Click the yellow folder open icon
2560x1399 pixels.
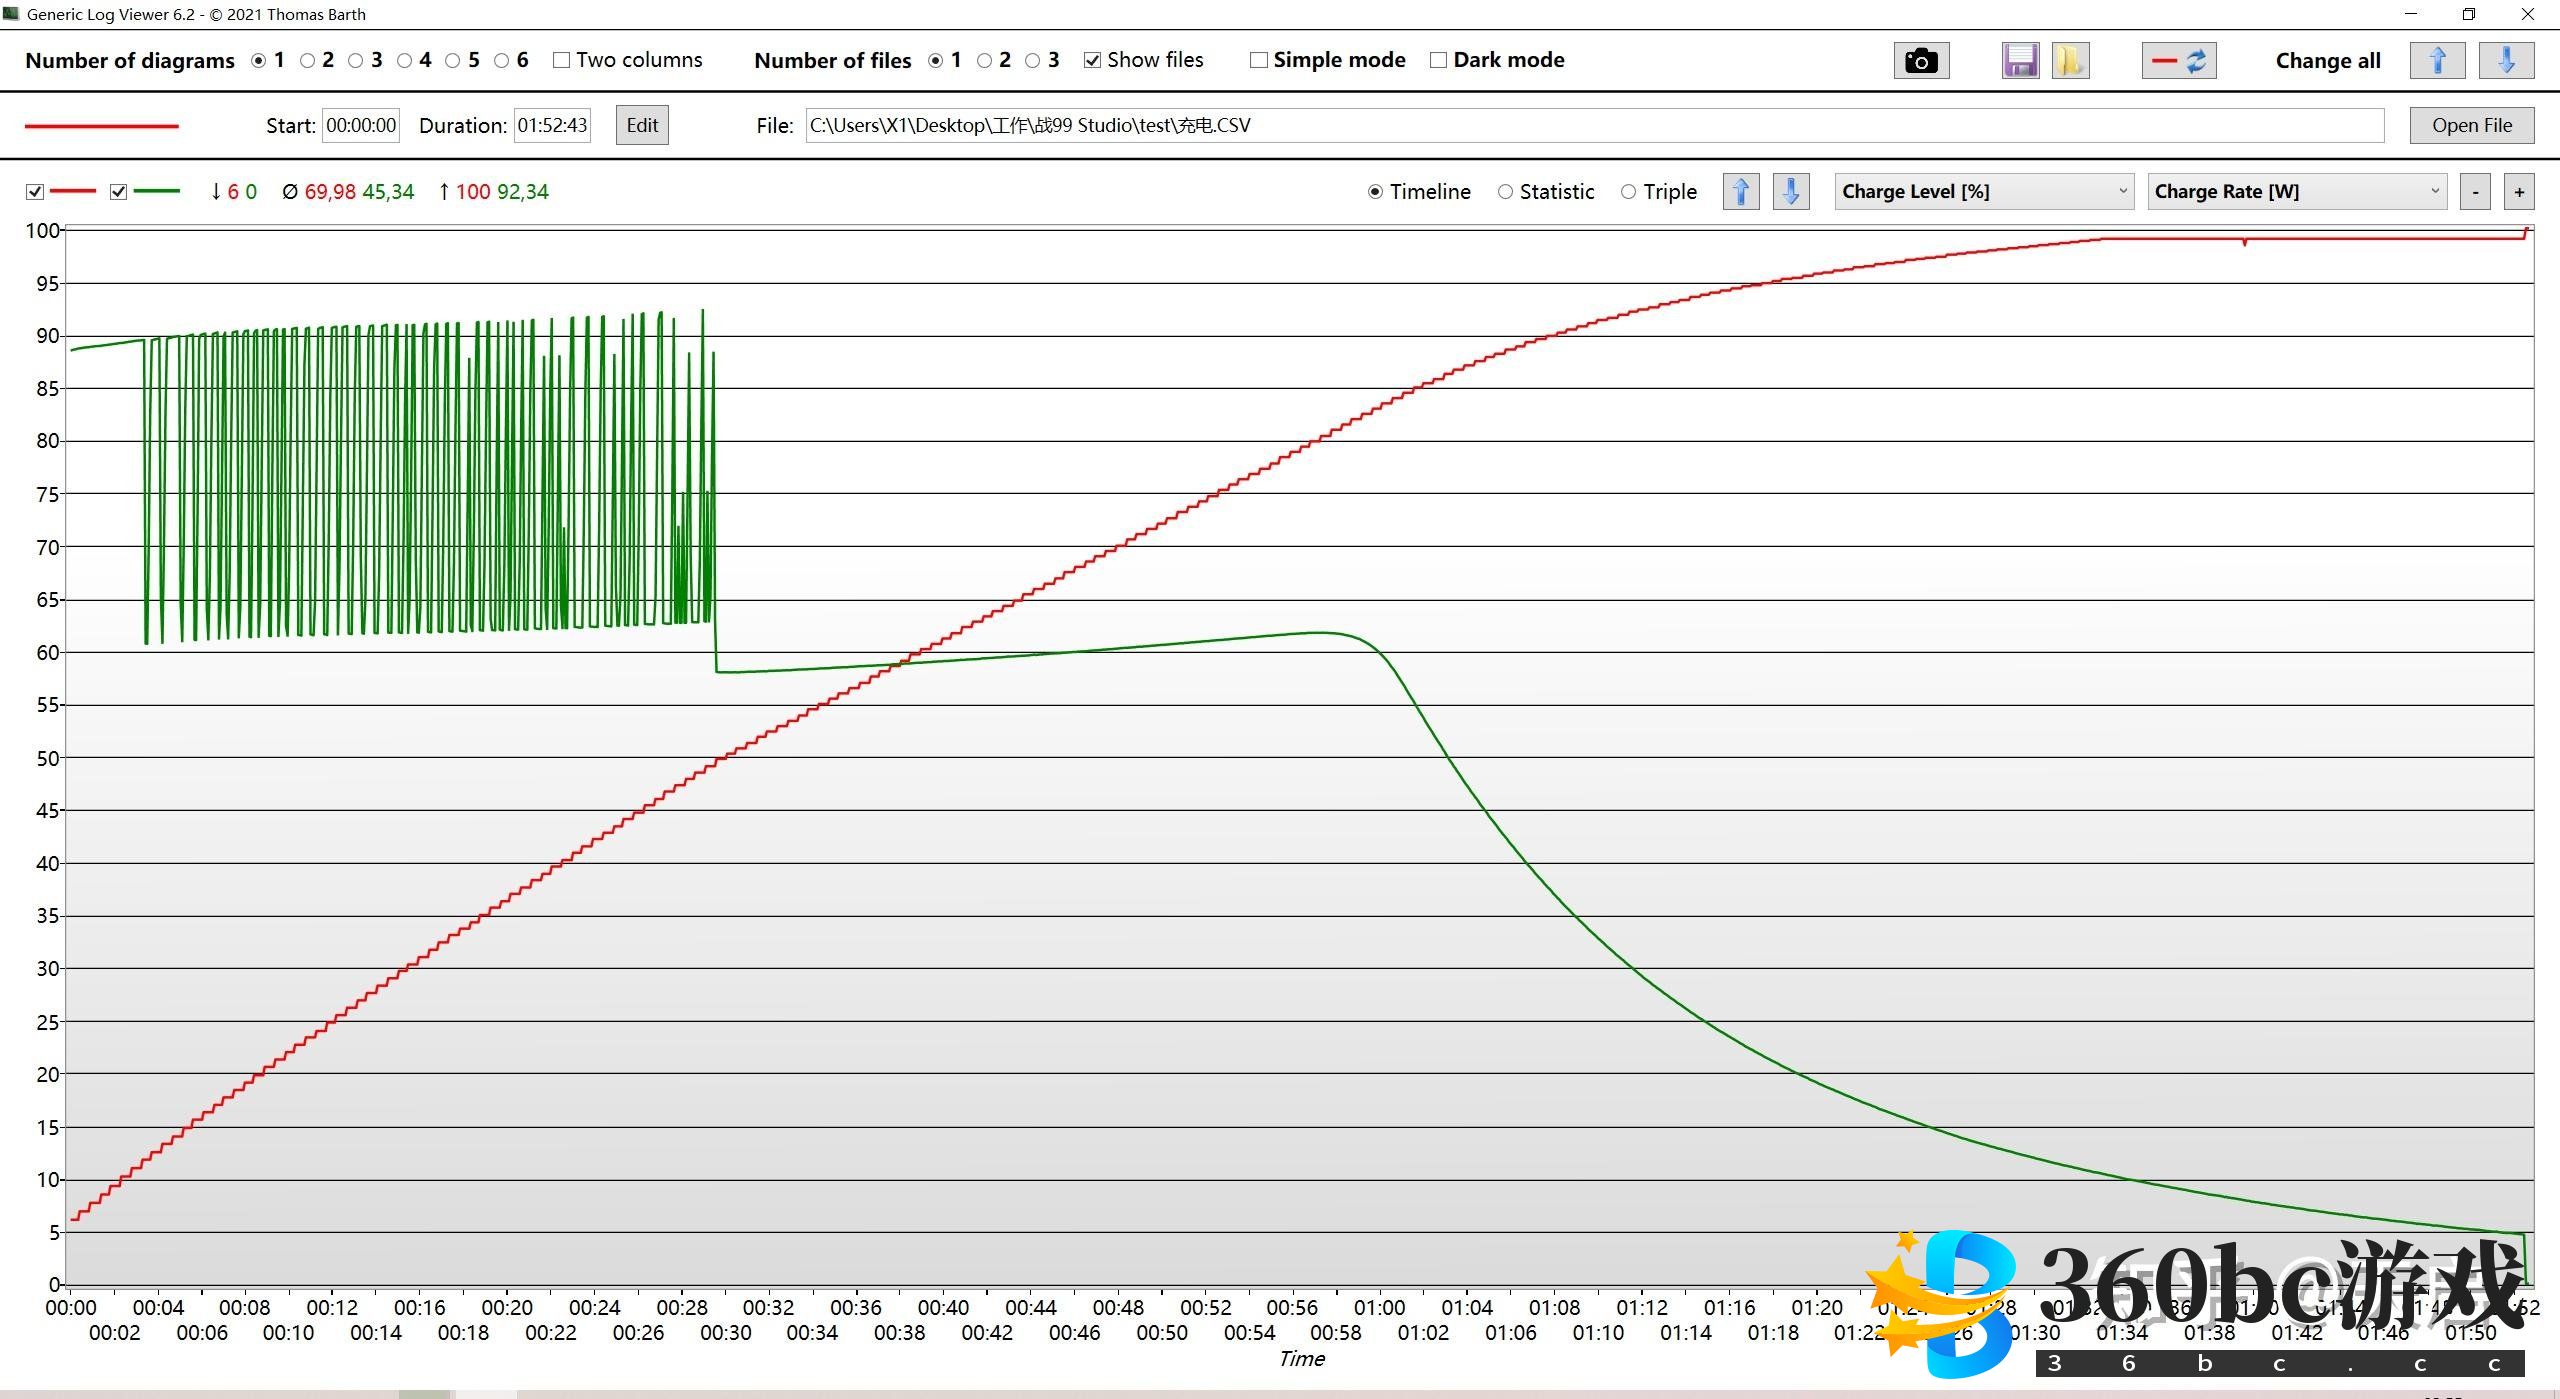coord(2069,61)
